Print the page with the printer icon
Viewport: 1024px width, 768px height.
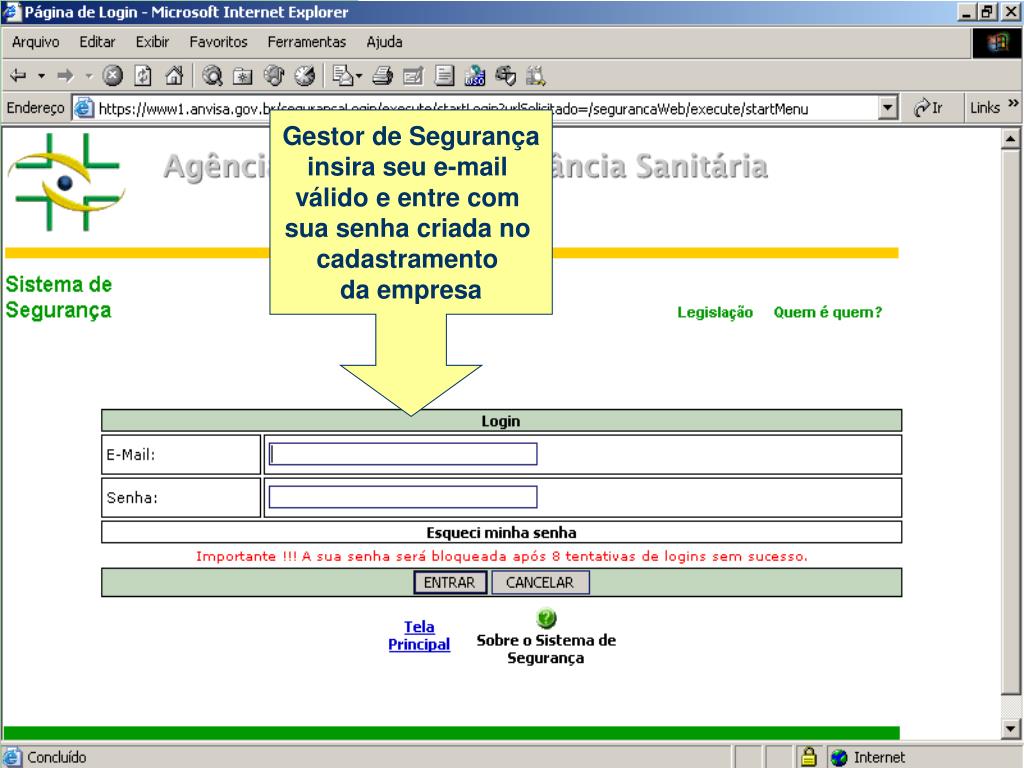point(383,76)
